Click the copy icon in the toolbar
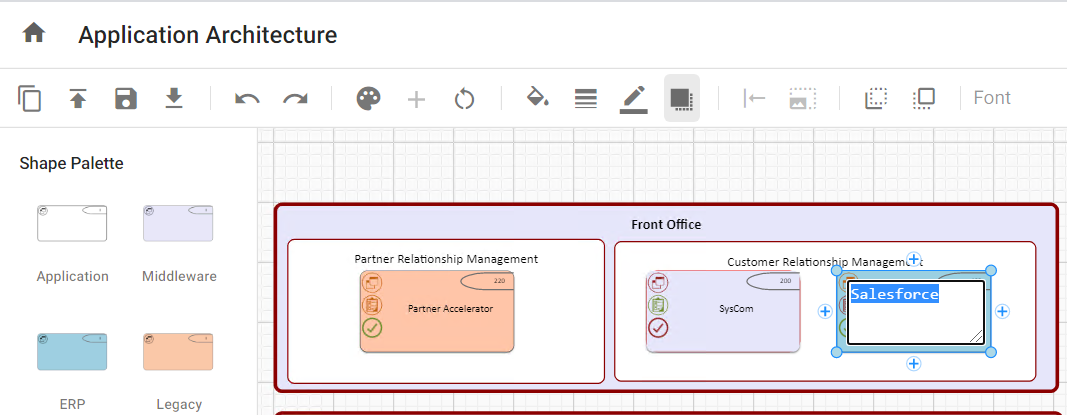 click(x=30, y=98)
